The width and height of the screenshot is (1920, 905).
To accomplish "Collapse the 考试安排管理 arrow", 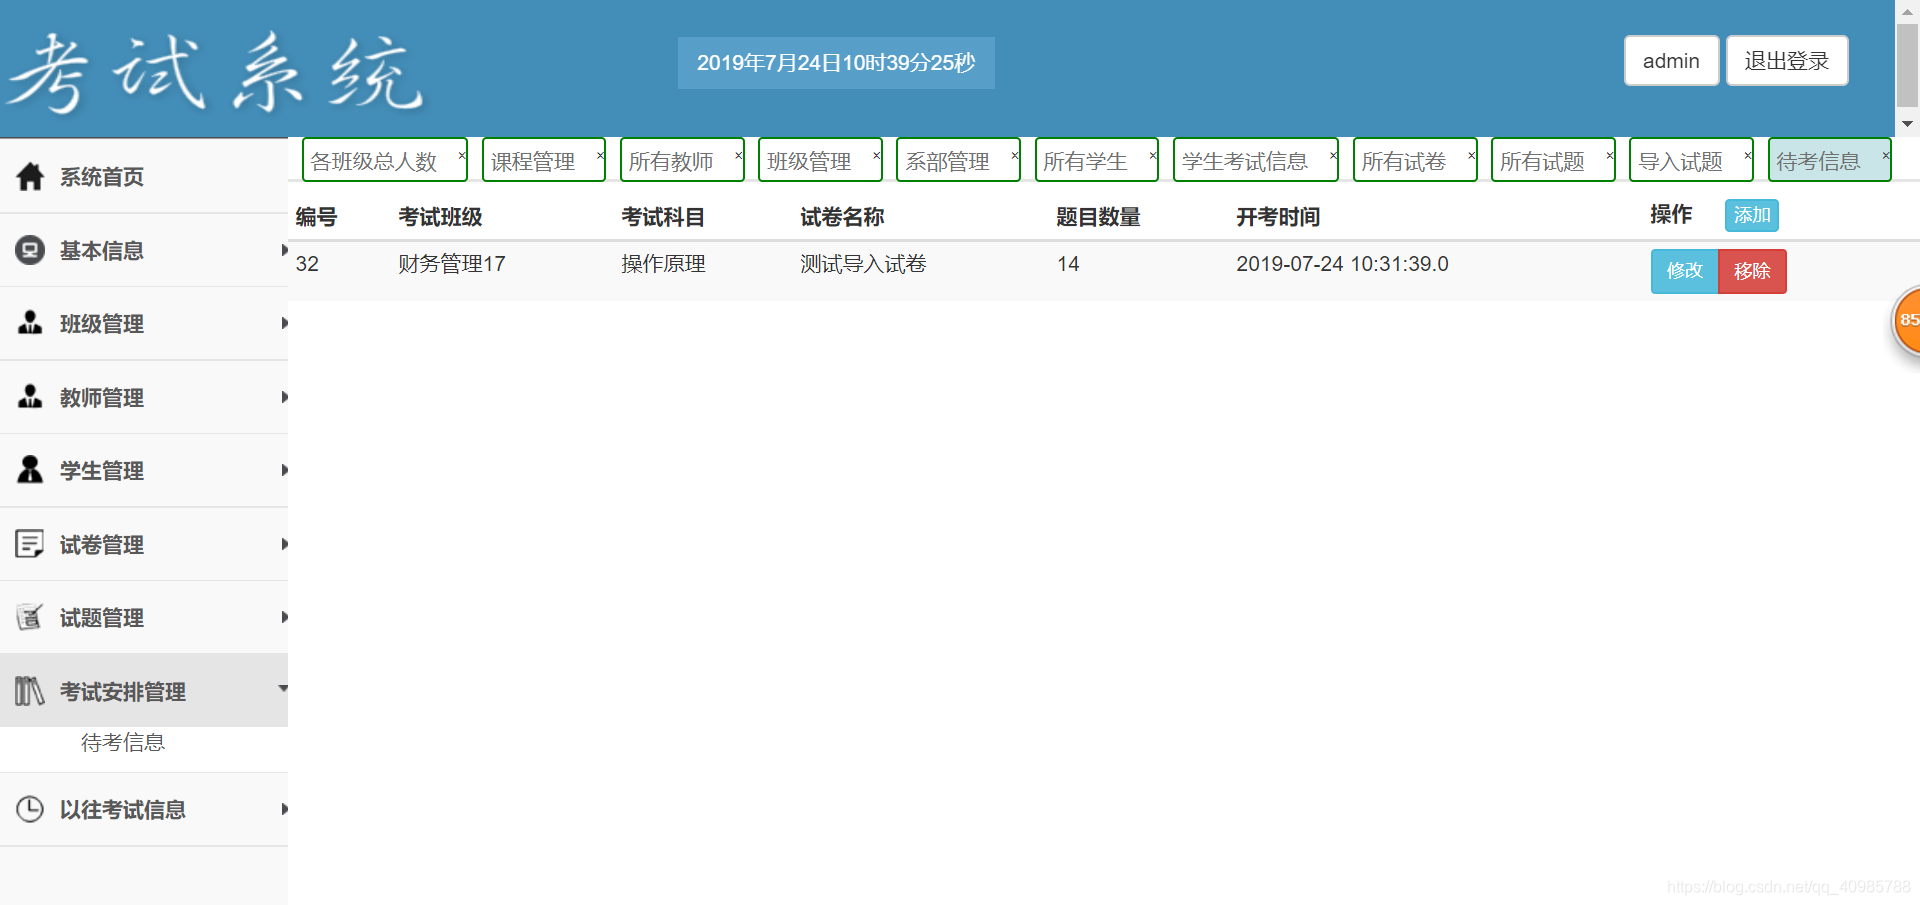I will click(283, 688).
